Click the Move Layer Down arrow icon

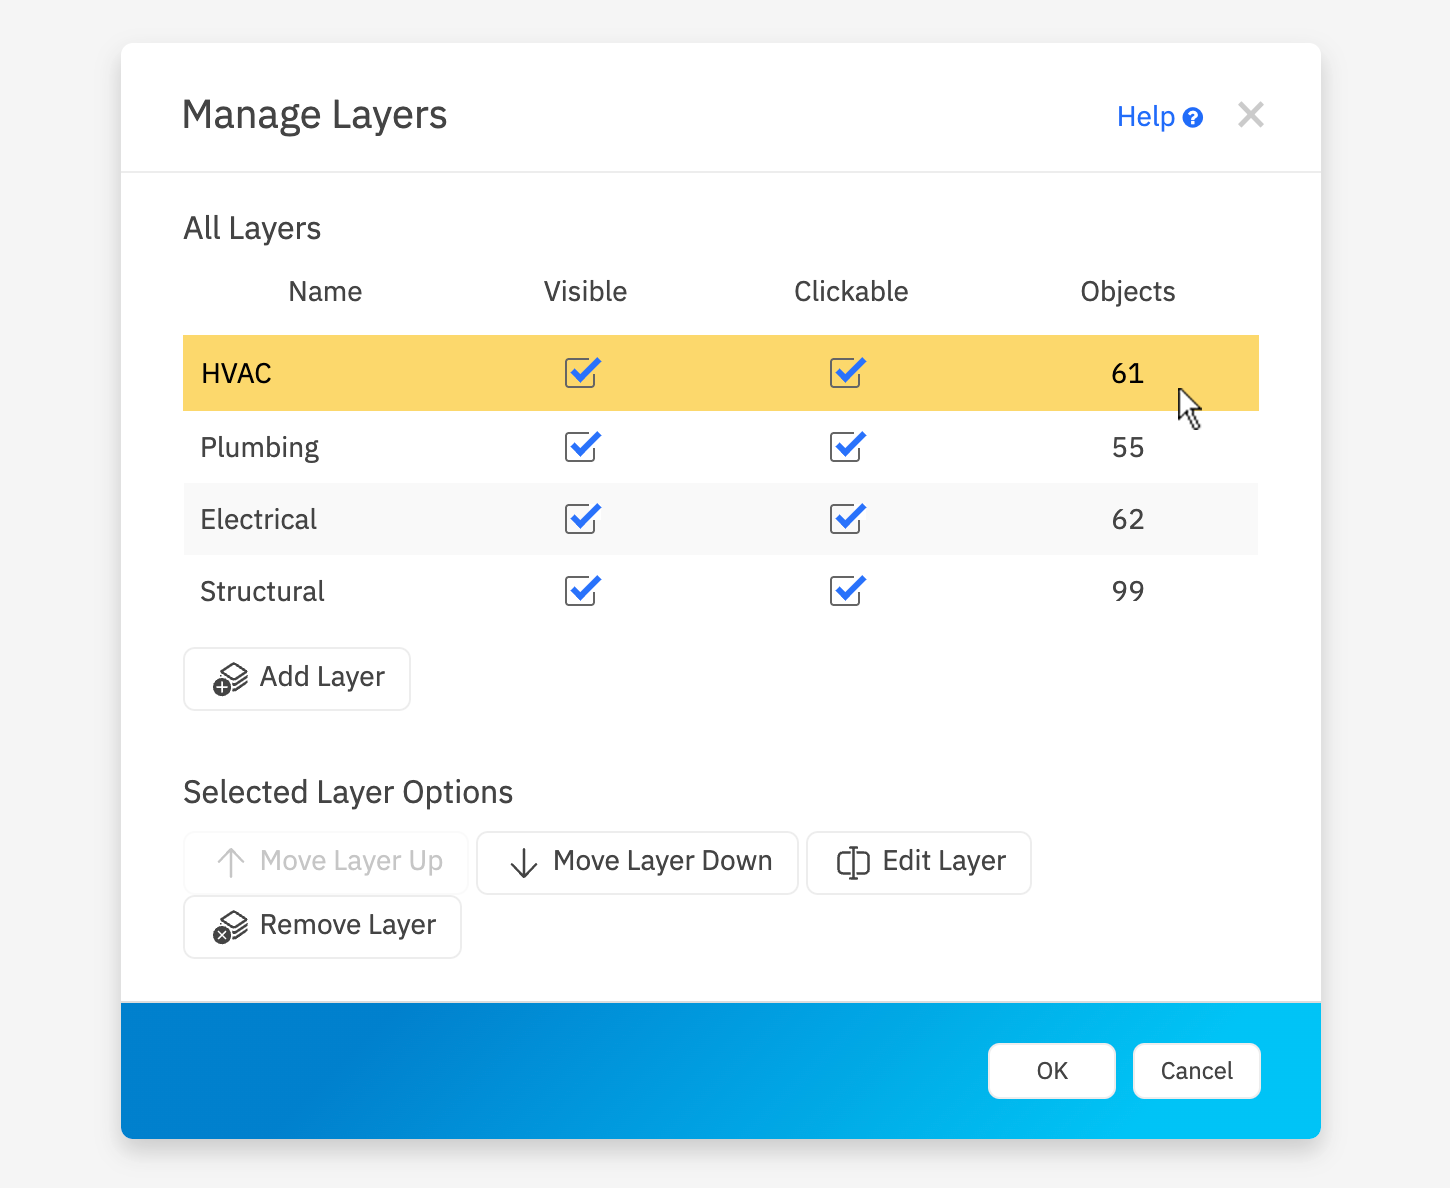tap(522, 862)
